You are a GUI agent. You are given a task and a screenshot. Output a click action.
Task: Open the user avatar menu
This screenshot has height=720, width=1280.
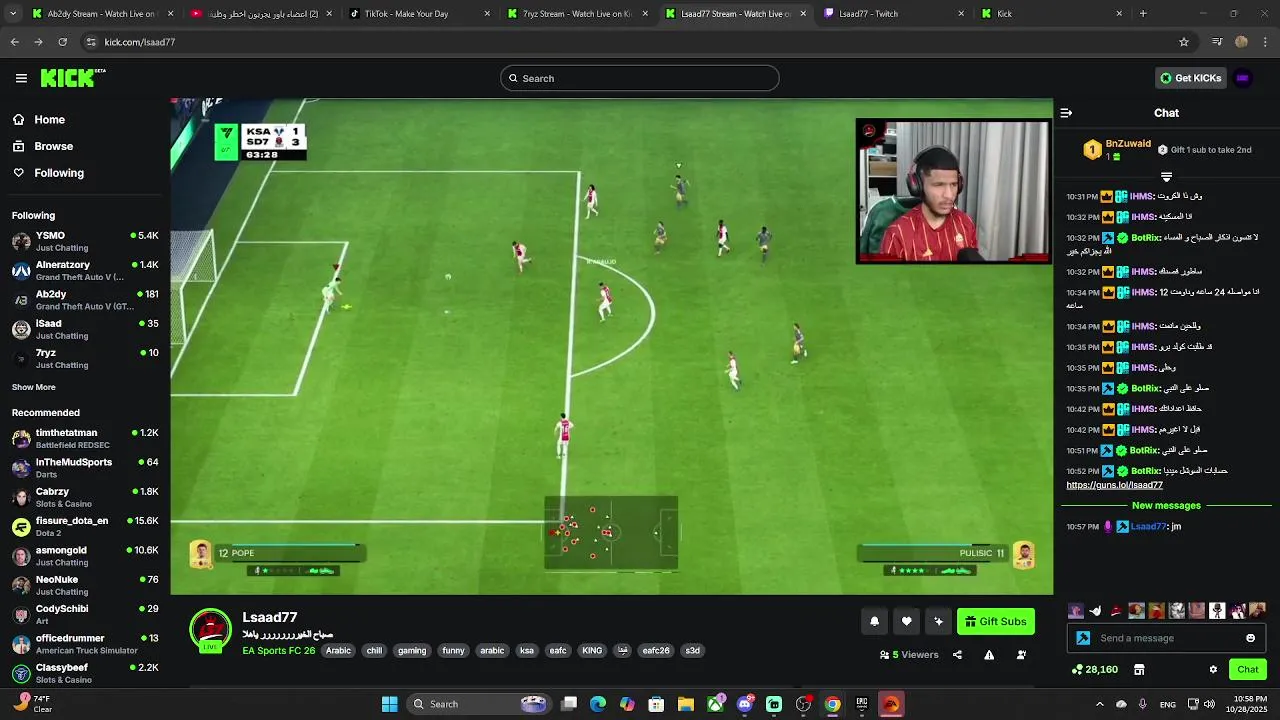tap(1243, 78)
